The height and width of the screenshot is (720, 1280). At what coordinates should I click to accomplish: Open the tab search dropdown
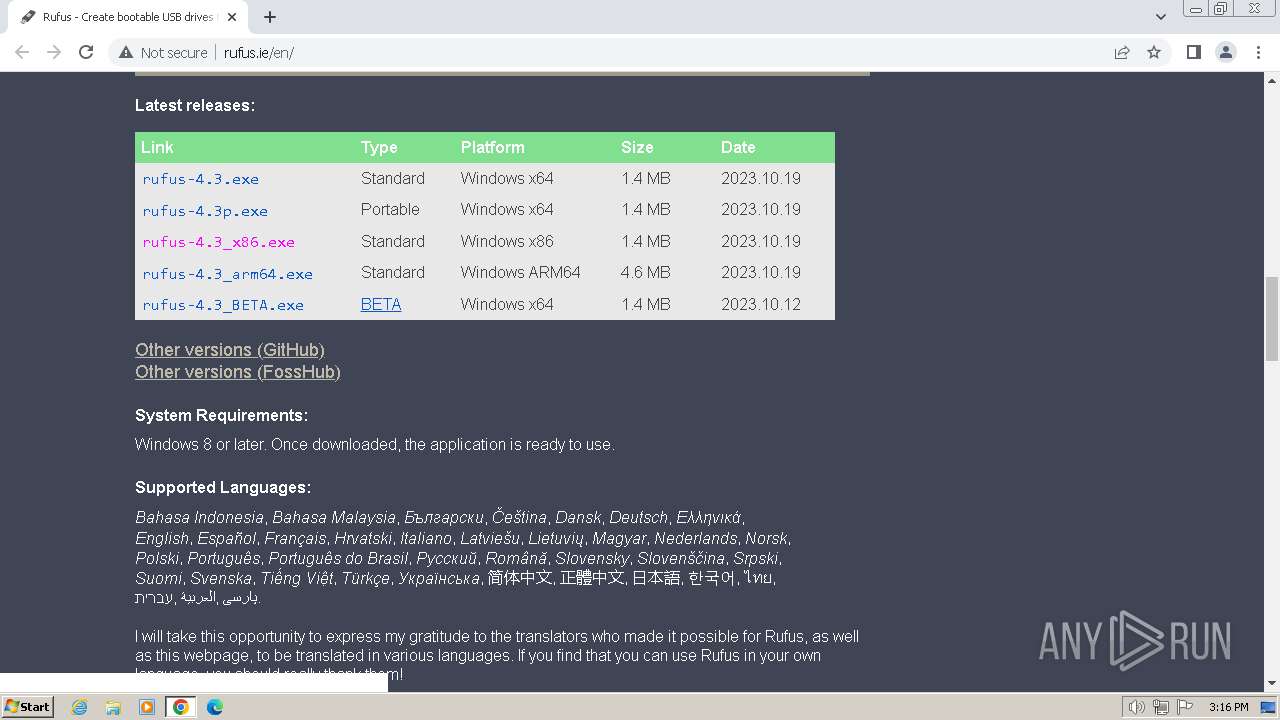coord(1160,17)
